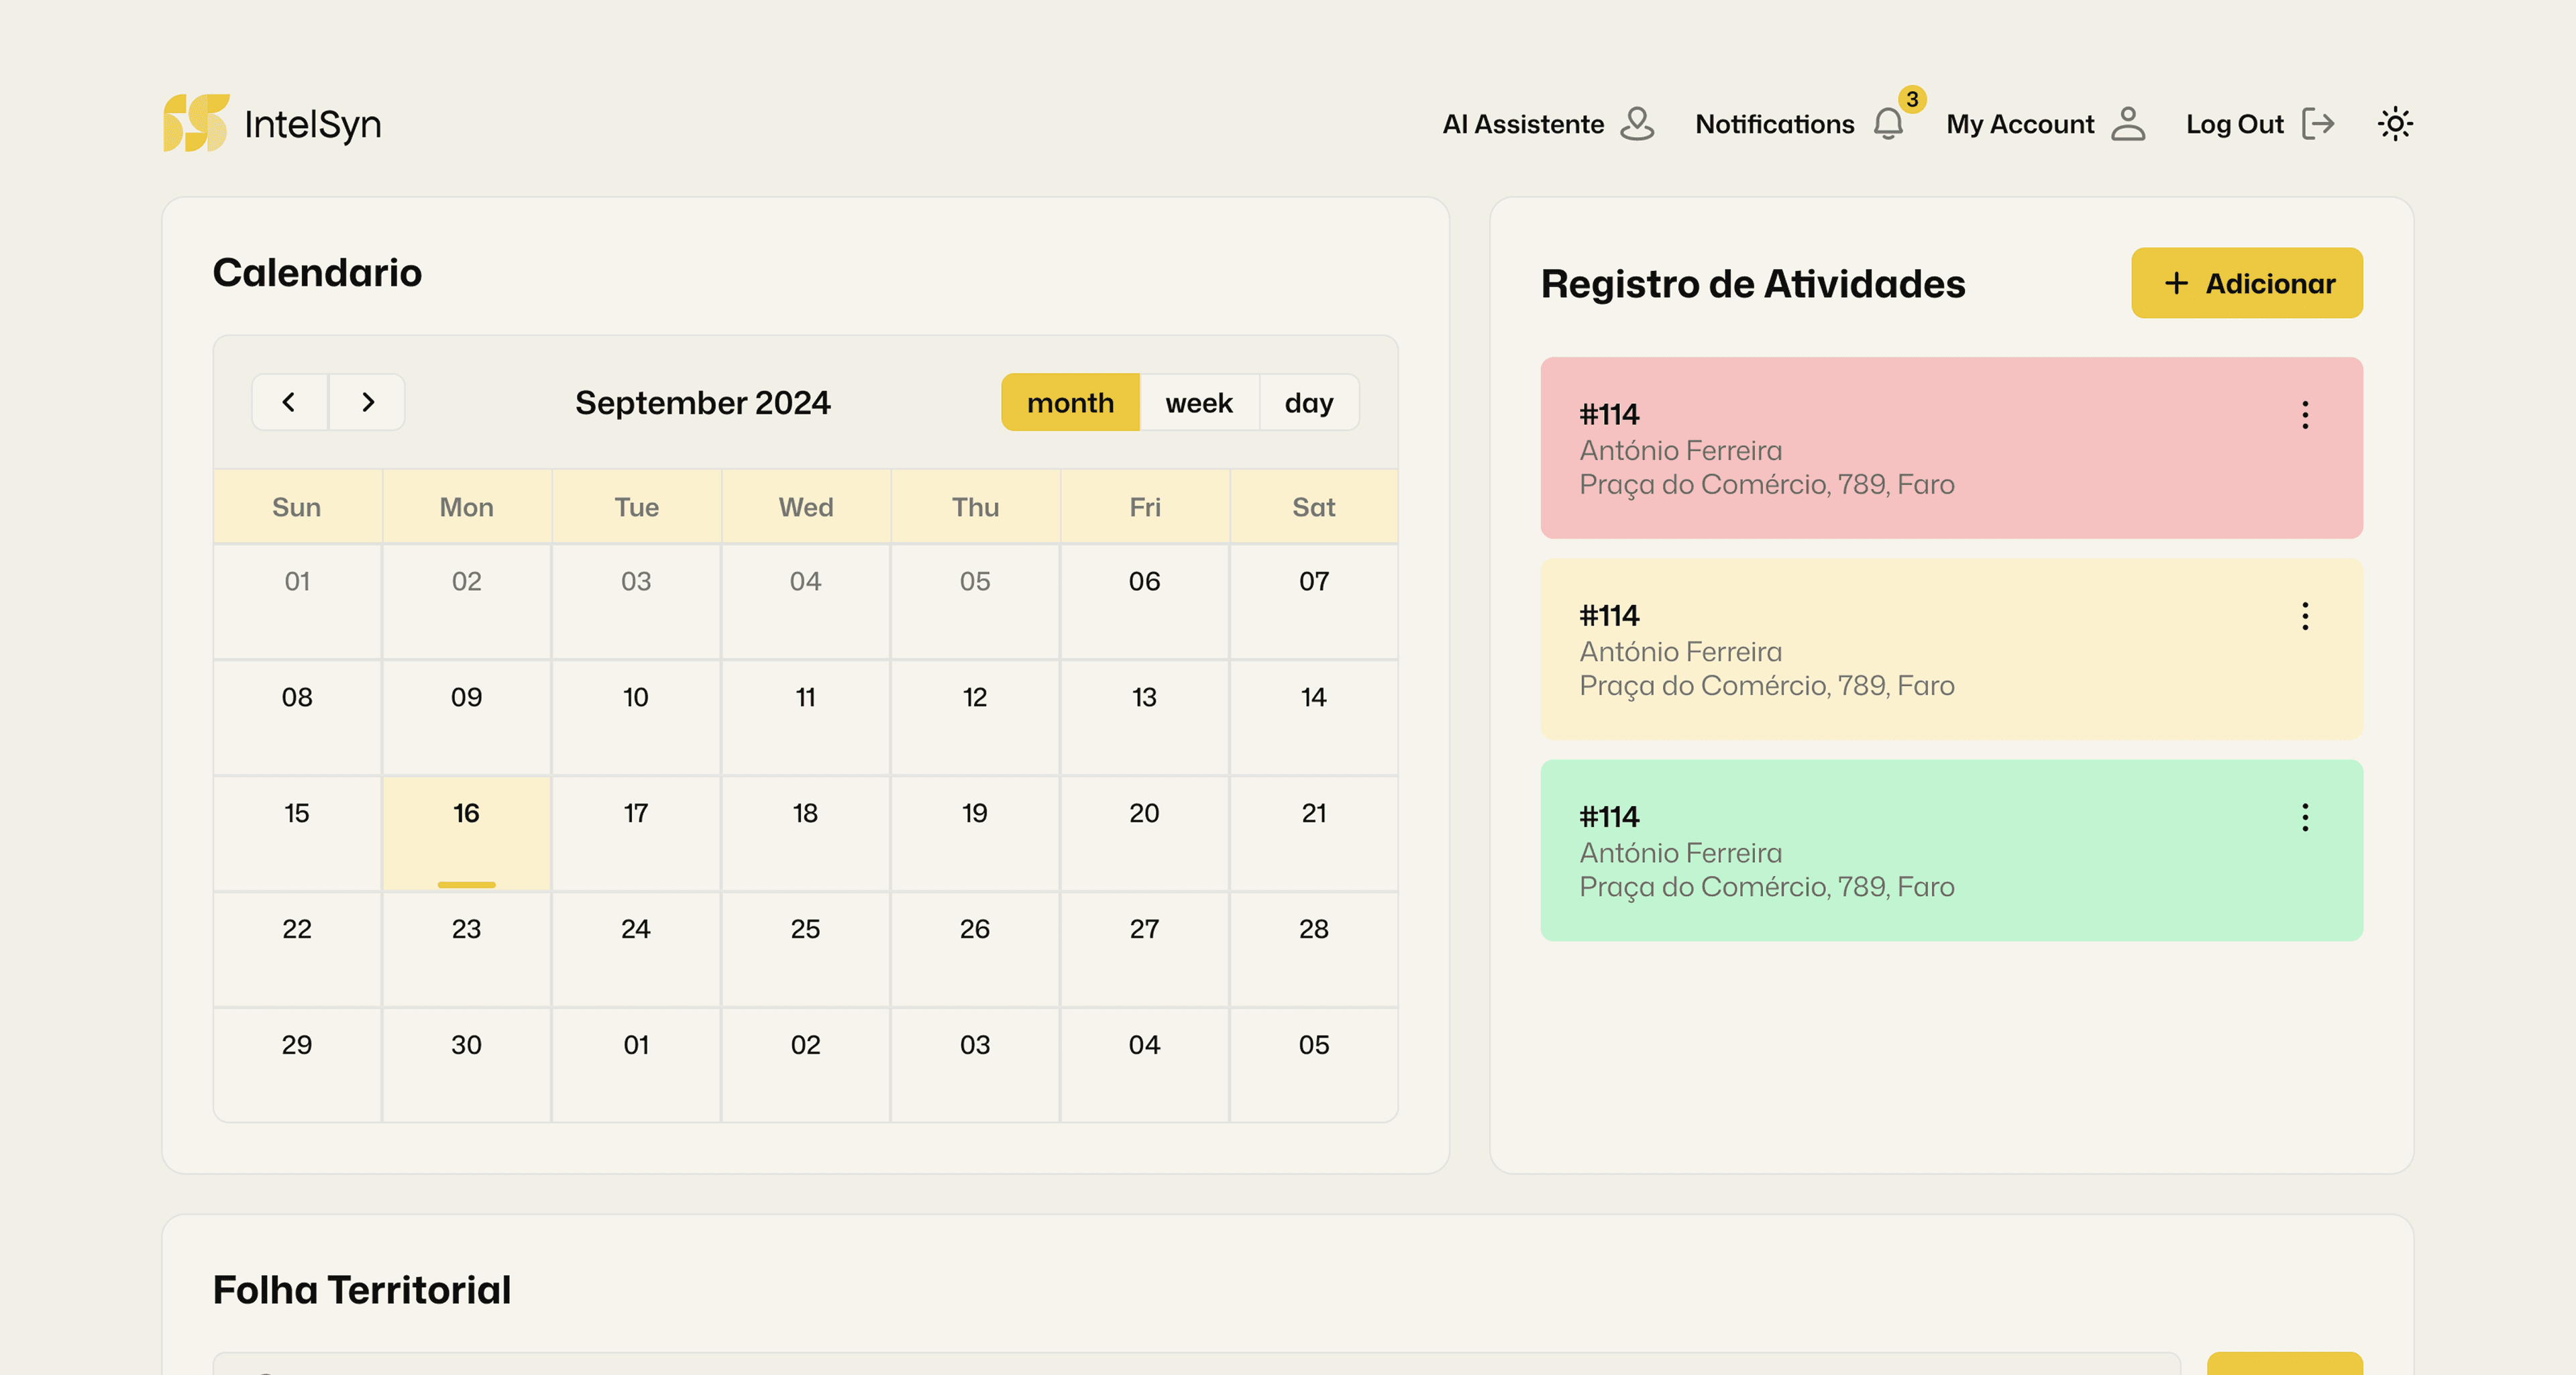
Task: Select September 16 highlighted day cell
Action: (466, 832)
